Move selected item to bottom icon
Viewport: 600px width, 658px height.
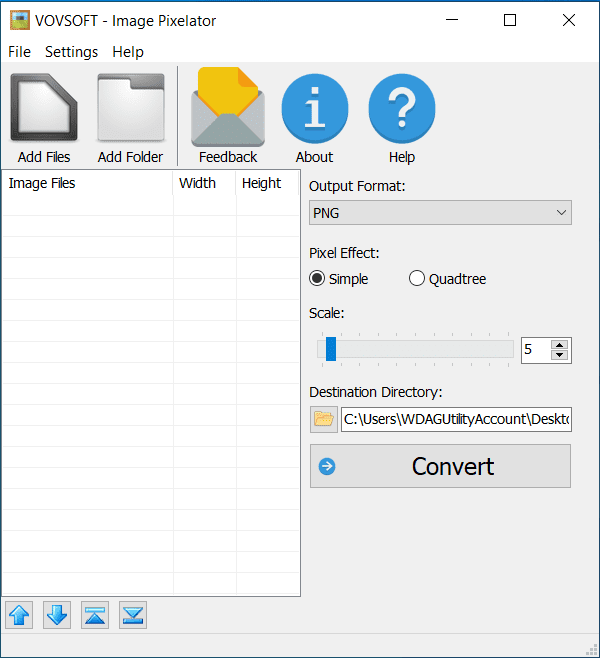pyautogui.click(x=133, y=615)
